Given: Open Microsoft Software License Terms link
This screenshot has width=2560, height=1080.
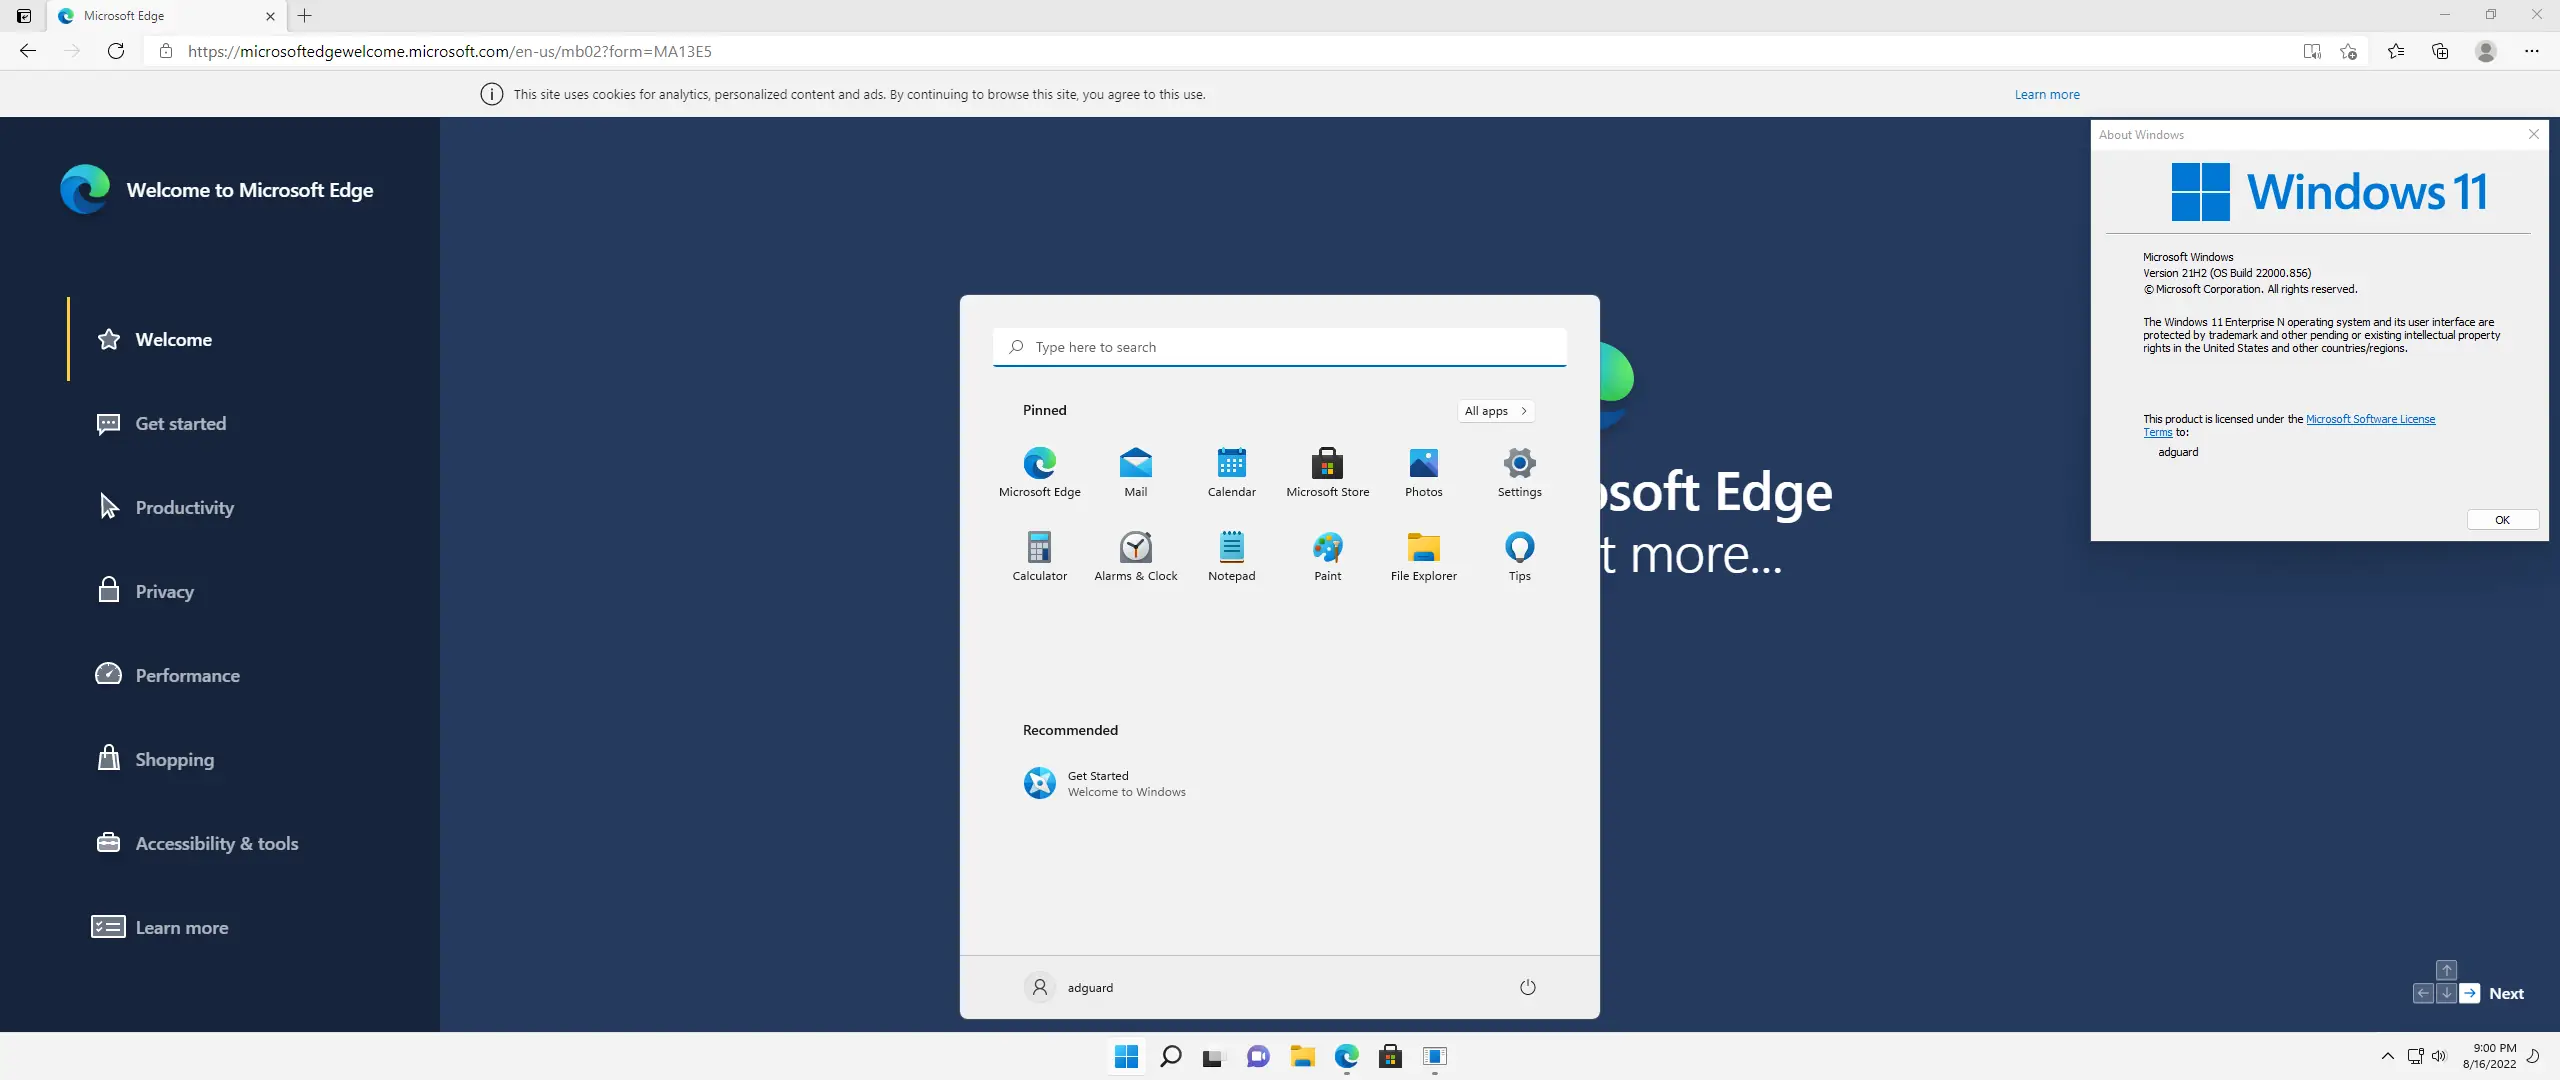Looking at the screenshot, I should pyautogui.click(x=2369, y=419).
